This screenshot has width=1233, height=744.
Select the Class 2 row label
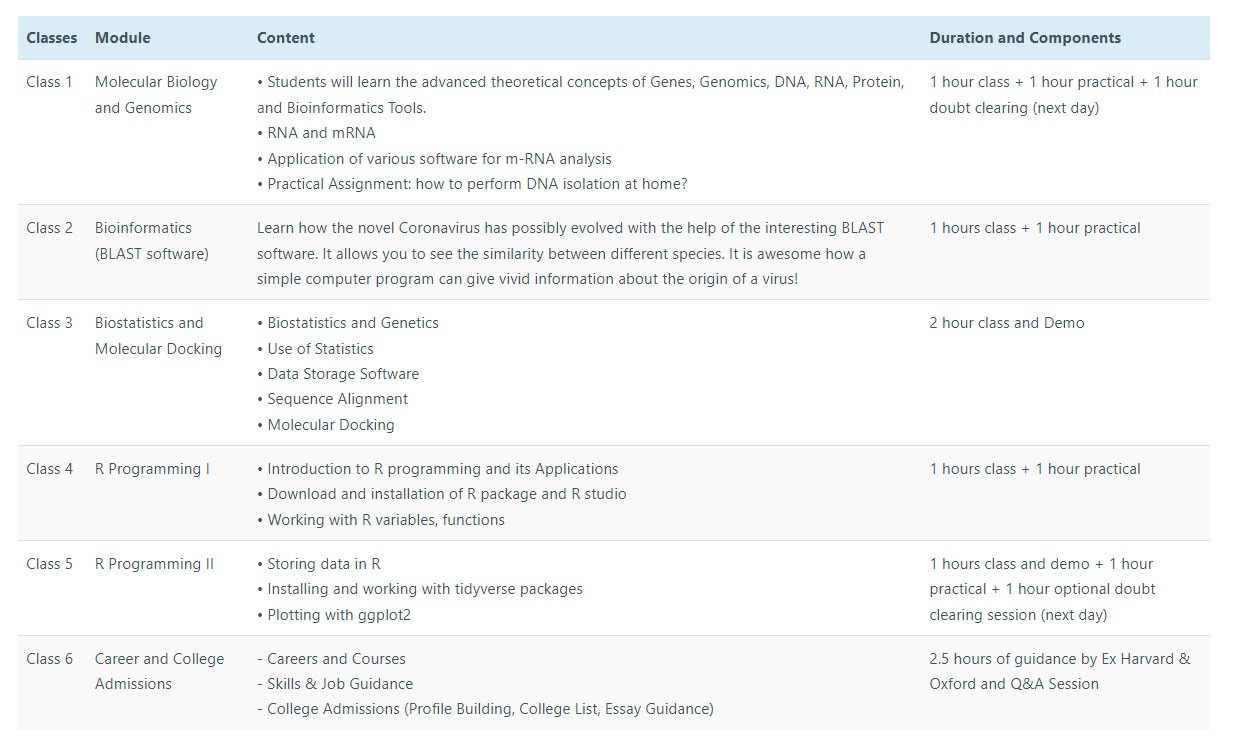tap(49, 228)
